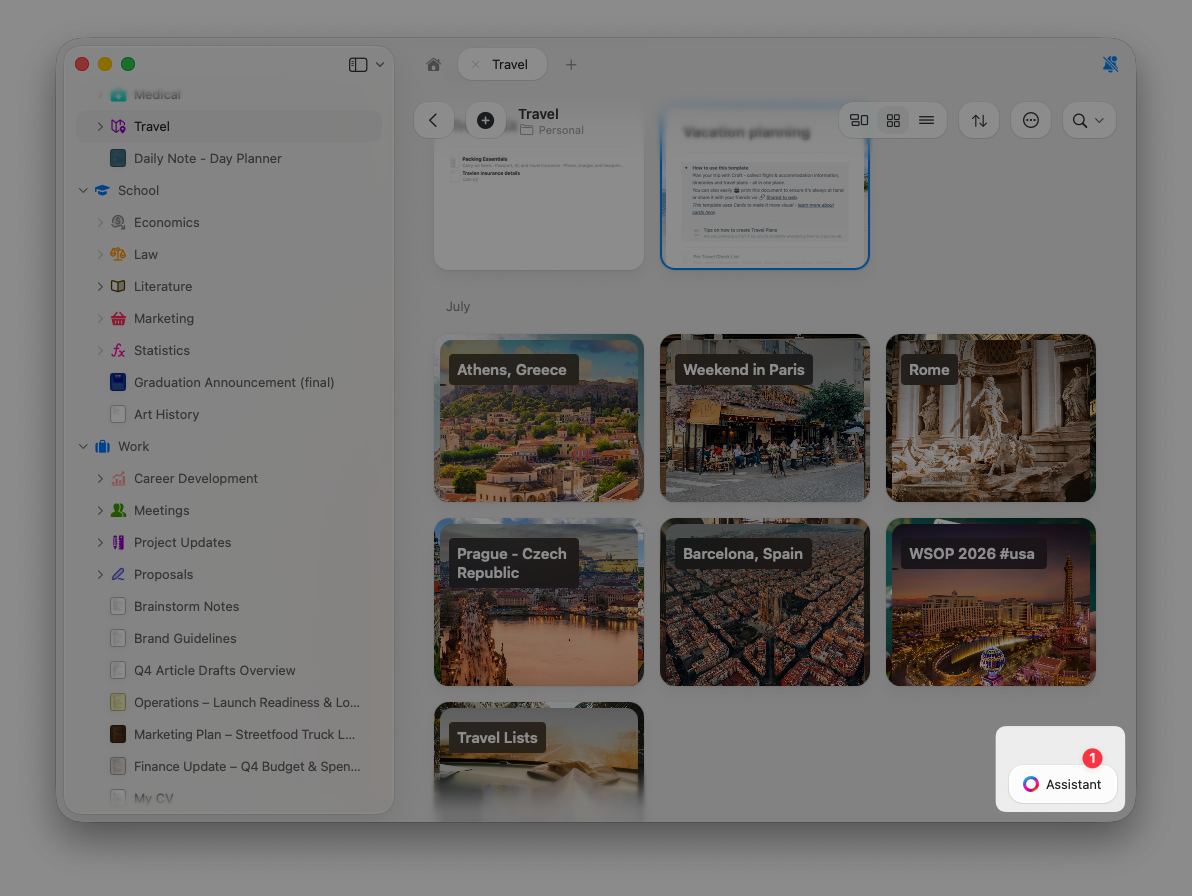Expand Project Updates folder
The width and height of the screenshot is (1192, 896).
tap(100, 542)
